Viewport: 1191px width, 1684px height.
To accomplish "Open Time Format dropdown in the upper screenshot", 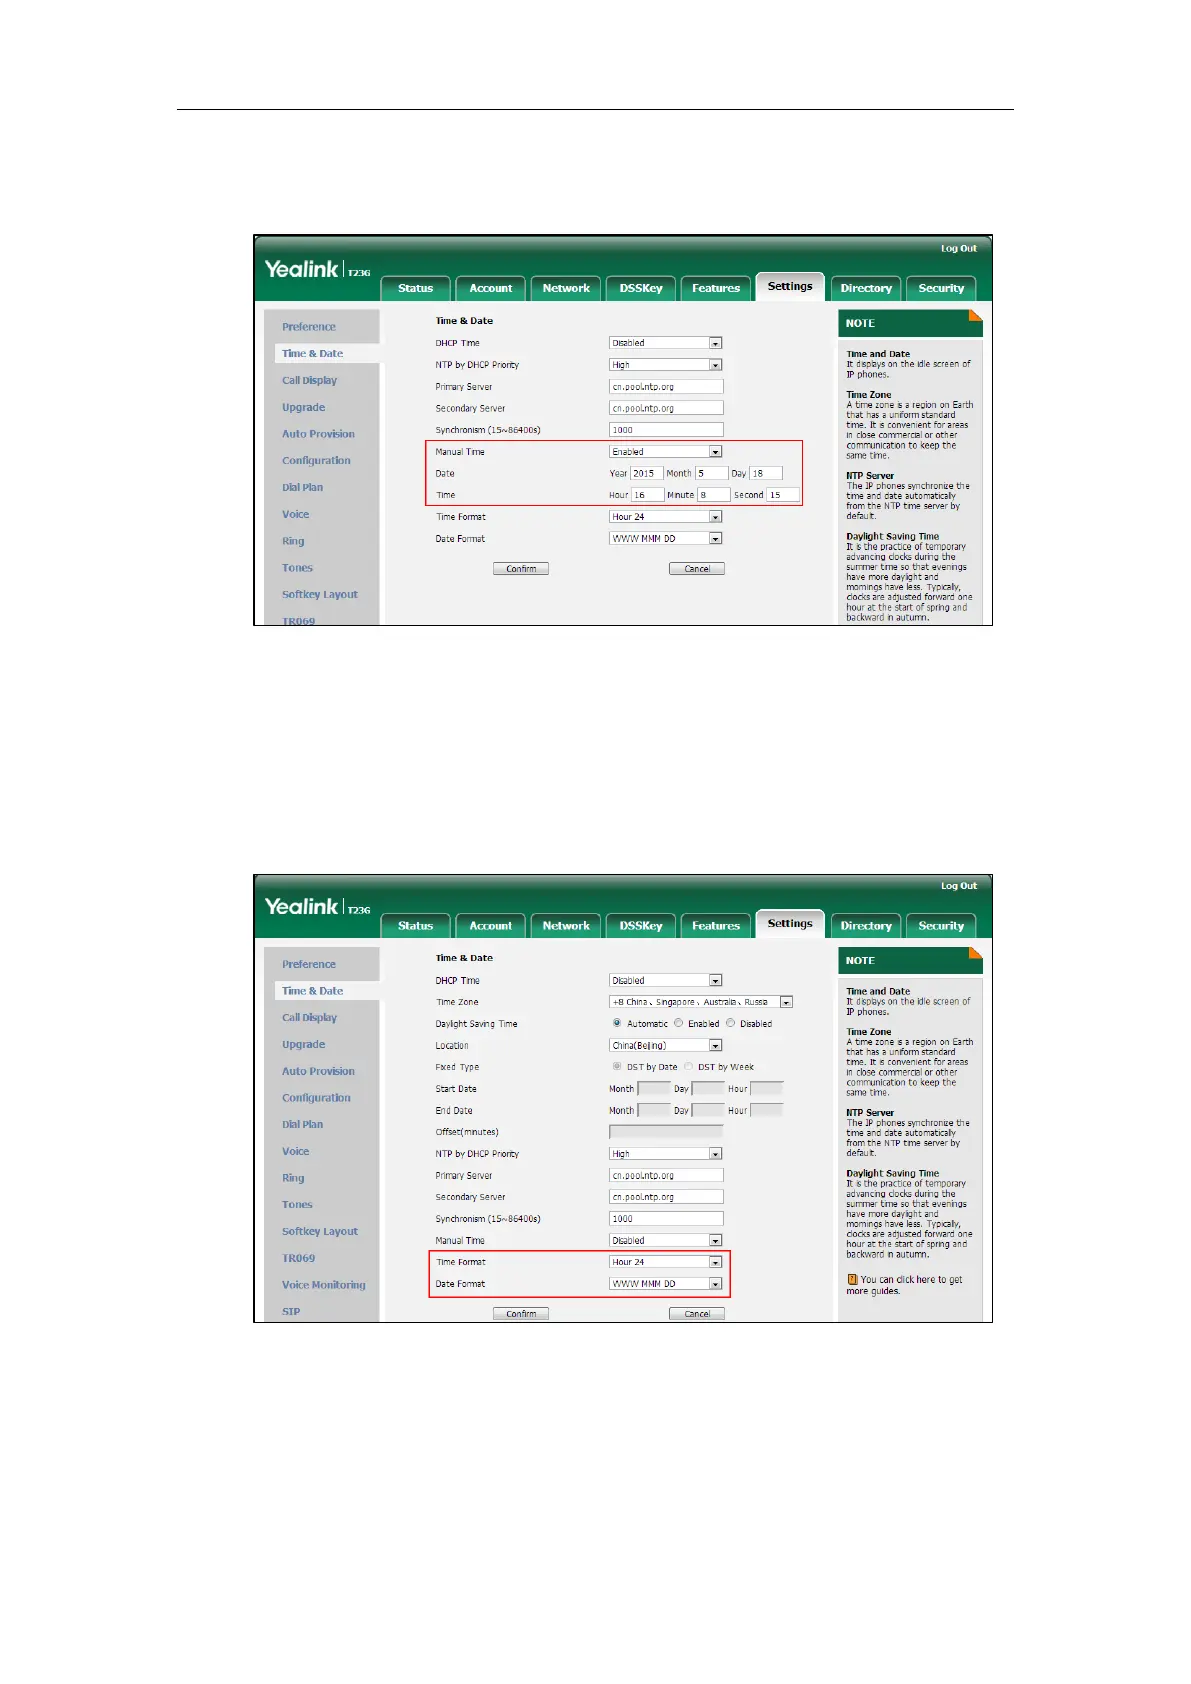I will pyautogui.click(x=665, y=517).
